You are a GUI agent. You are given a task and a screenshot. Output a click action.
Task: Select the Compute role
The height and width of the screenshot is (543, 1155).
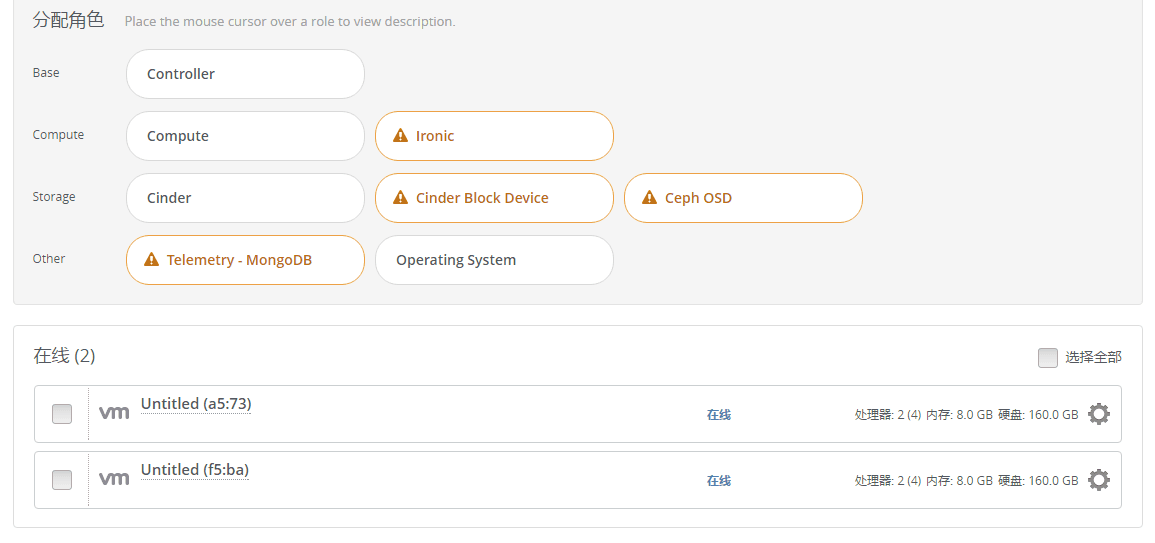(245, 136)
